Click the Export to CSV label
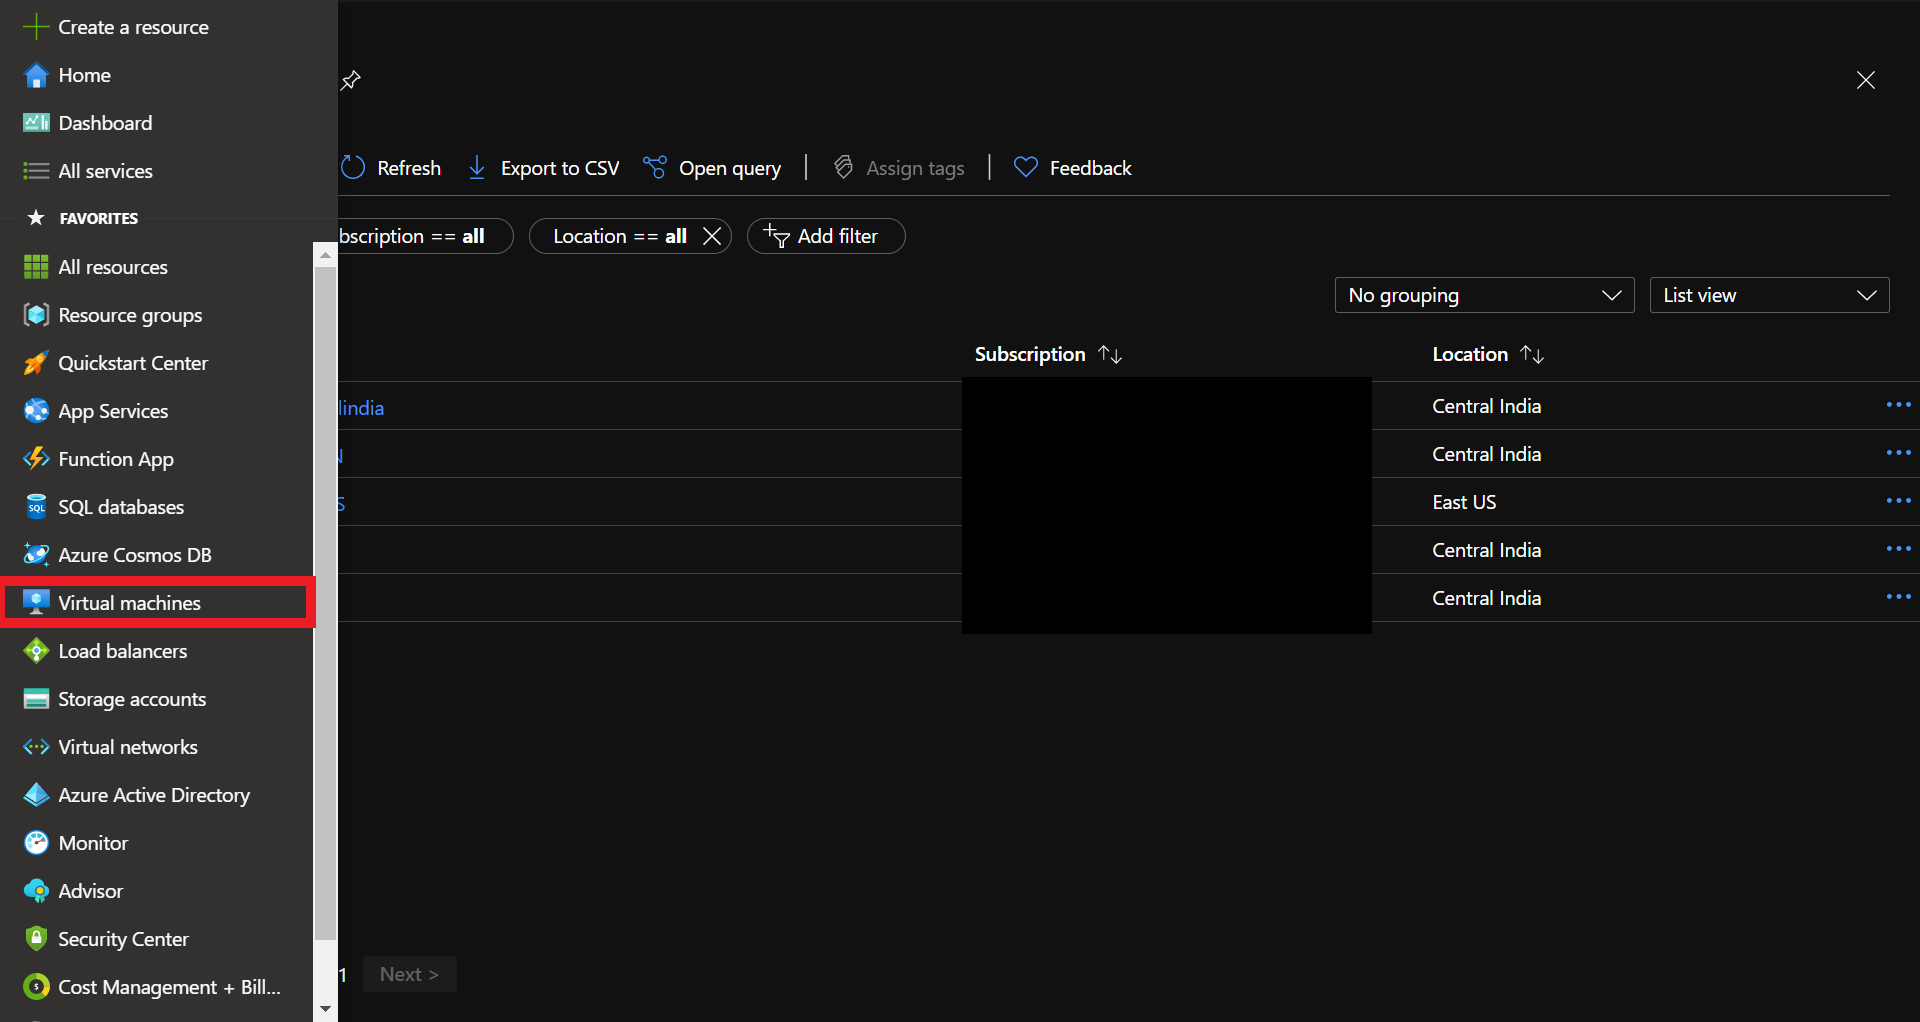Screen dimensions: 1920x1022 coord(560,168)
